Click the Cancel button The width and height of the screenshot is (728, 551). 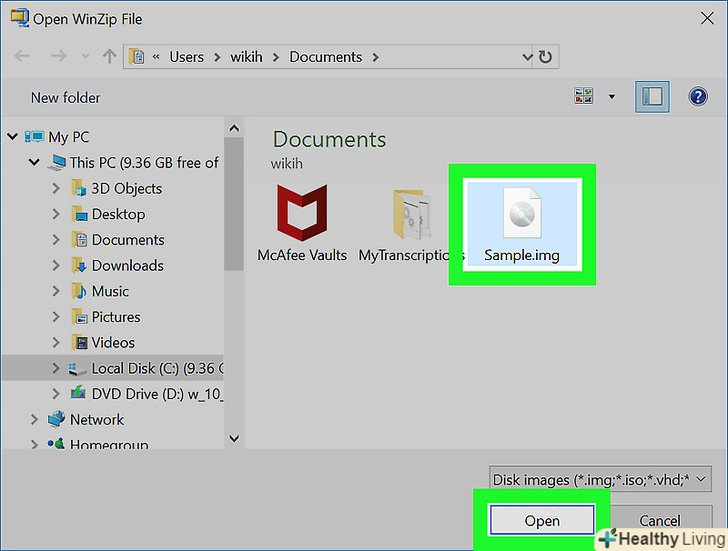660,520
